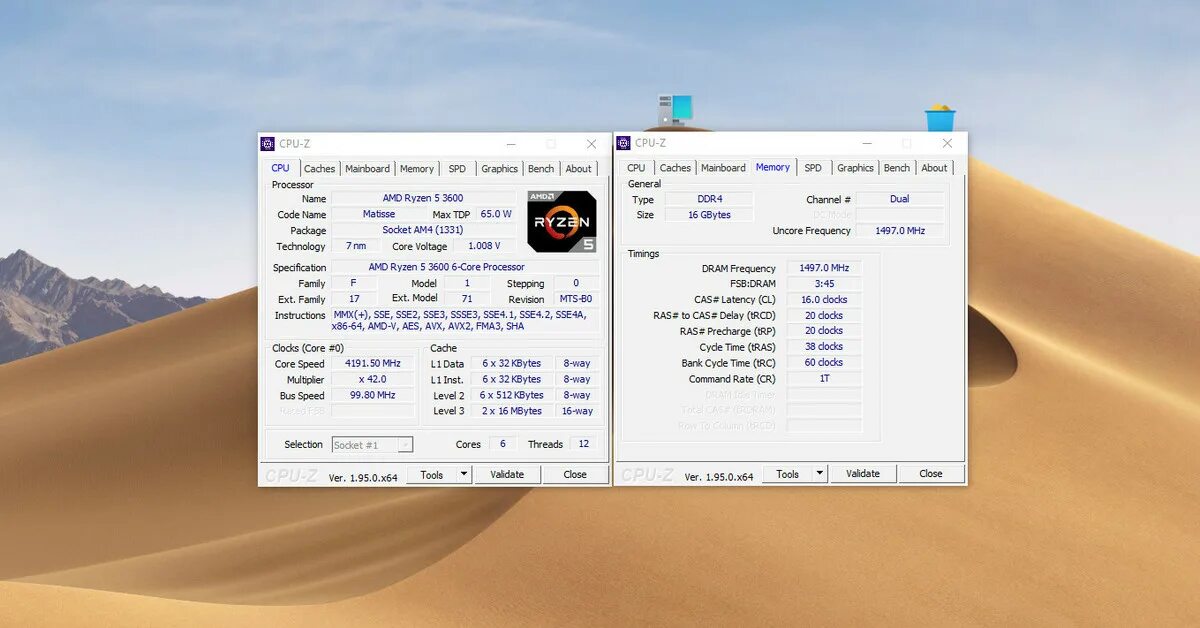
Task: Open the SPD tab in the right CPU-Z window
Action: pyautogui.click(x=813, y=168)
